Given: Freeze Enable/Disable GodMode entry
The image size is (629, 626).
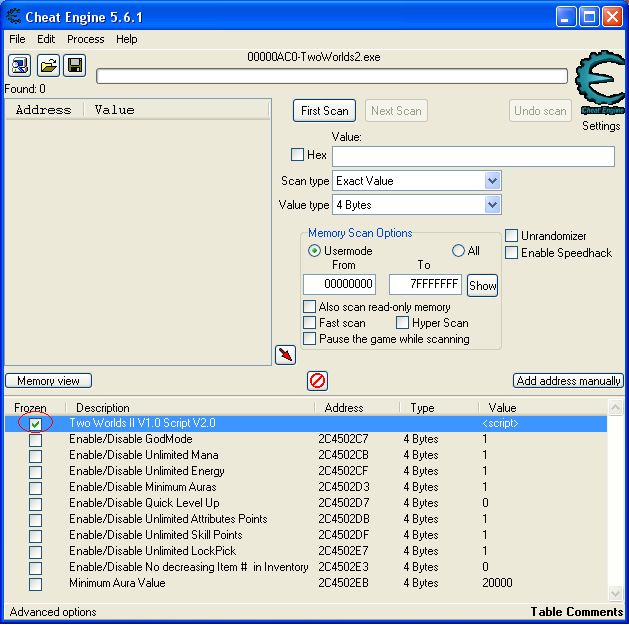Looking at the screenshot, I should click(35, 440).
